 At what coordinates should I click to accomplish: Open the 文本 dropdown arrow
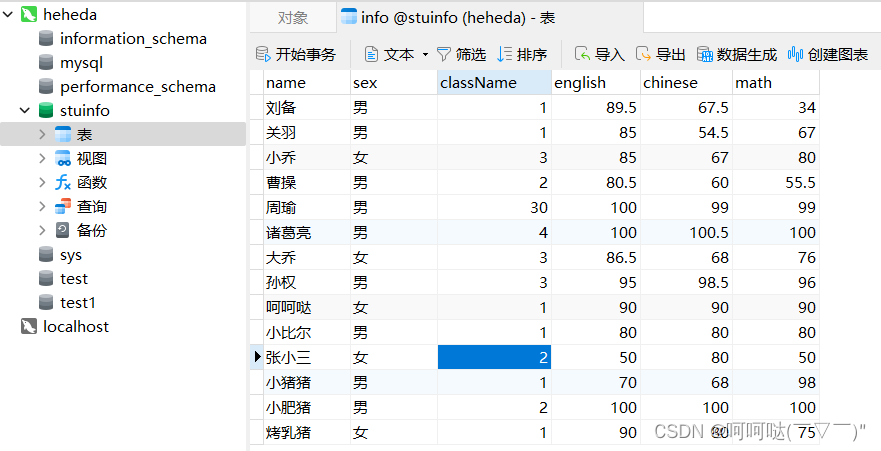(x=425, y=54)
